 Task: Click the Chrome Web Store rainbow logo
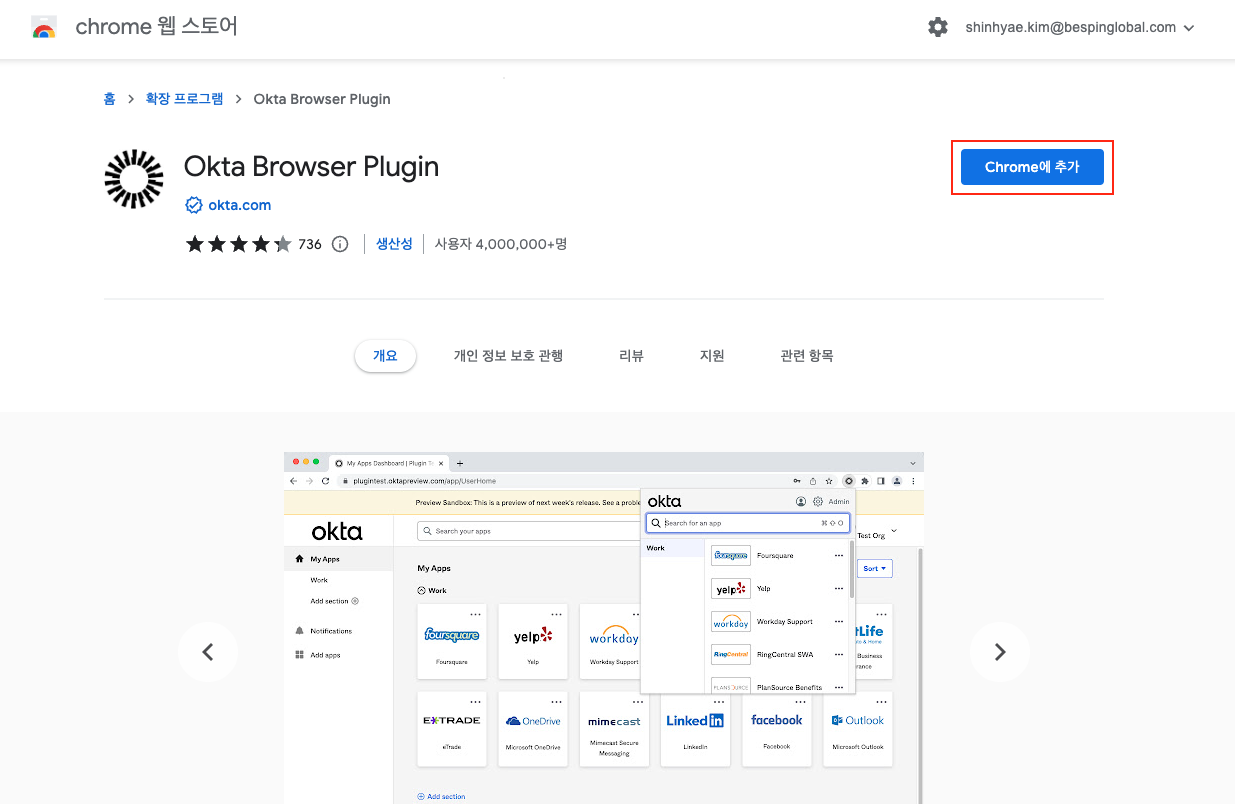(x=44, y=28)
